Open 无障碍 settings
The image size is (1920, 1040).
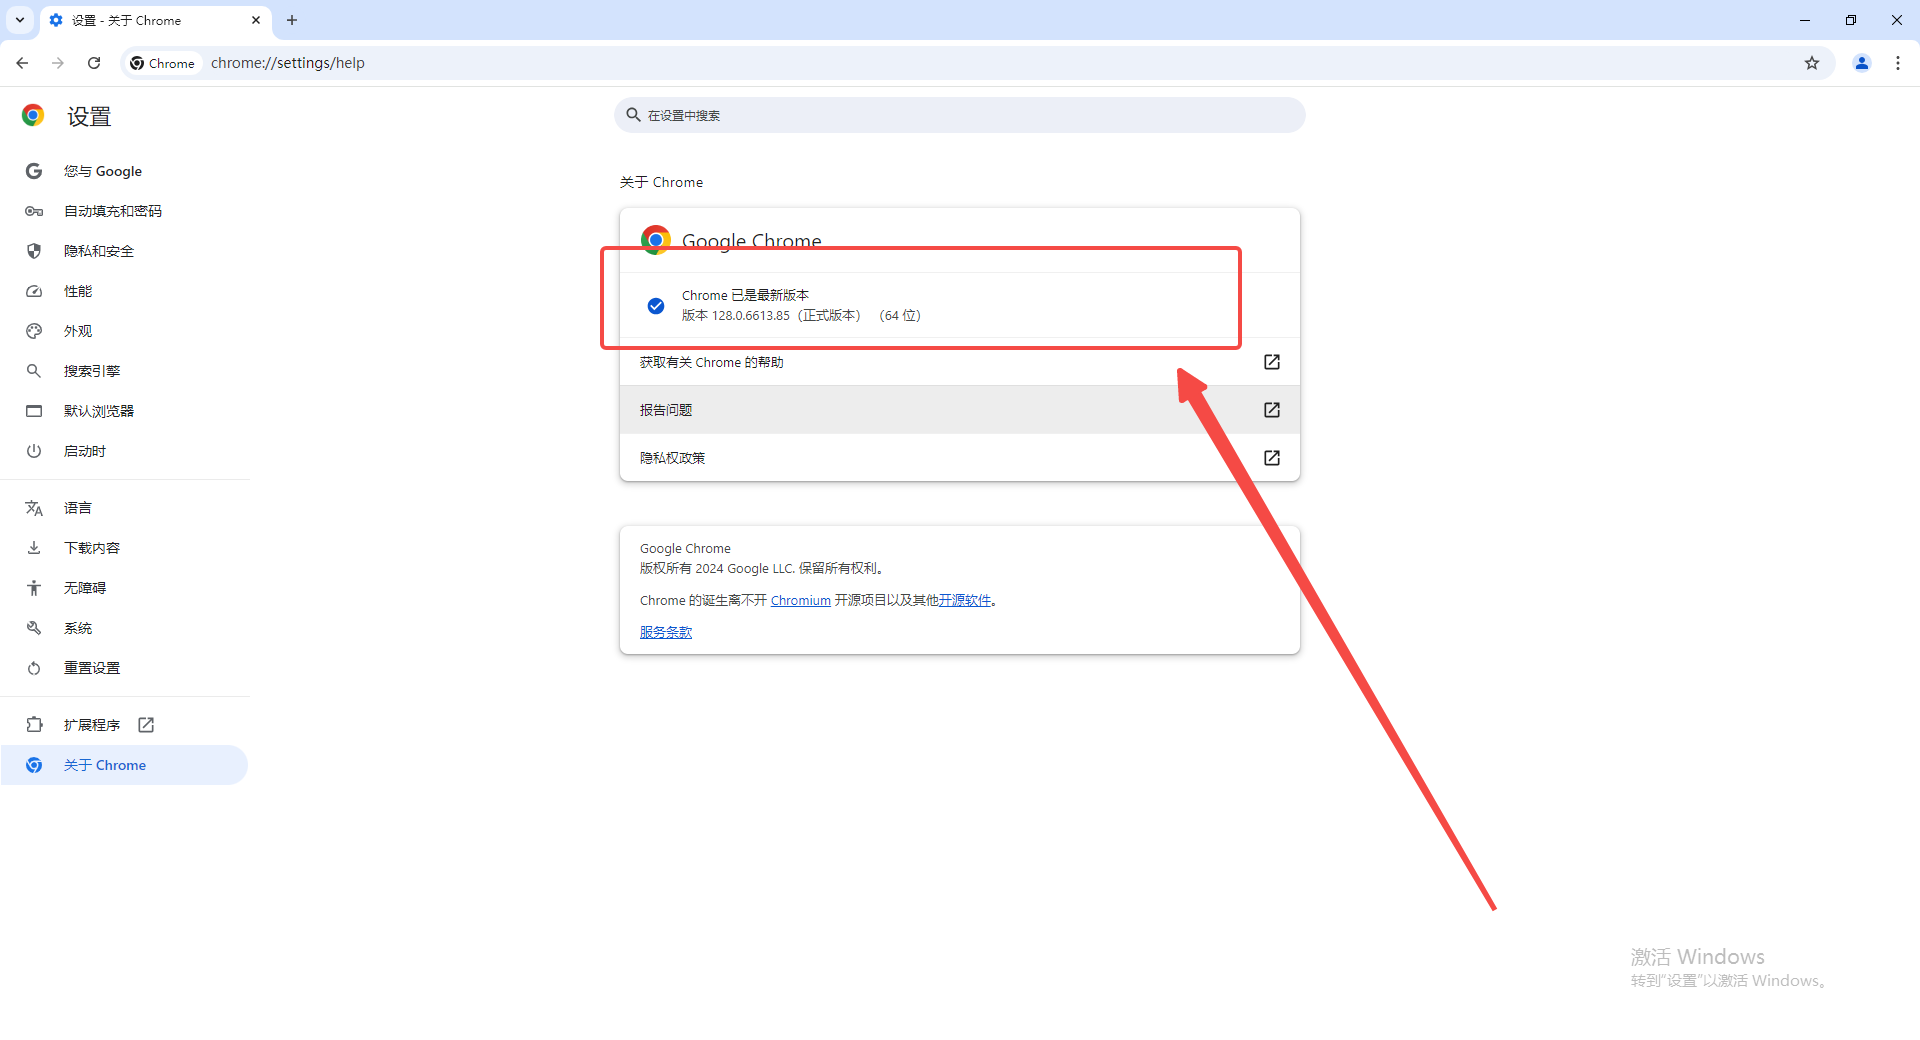(x=125, y=588)
